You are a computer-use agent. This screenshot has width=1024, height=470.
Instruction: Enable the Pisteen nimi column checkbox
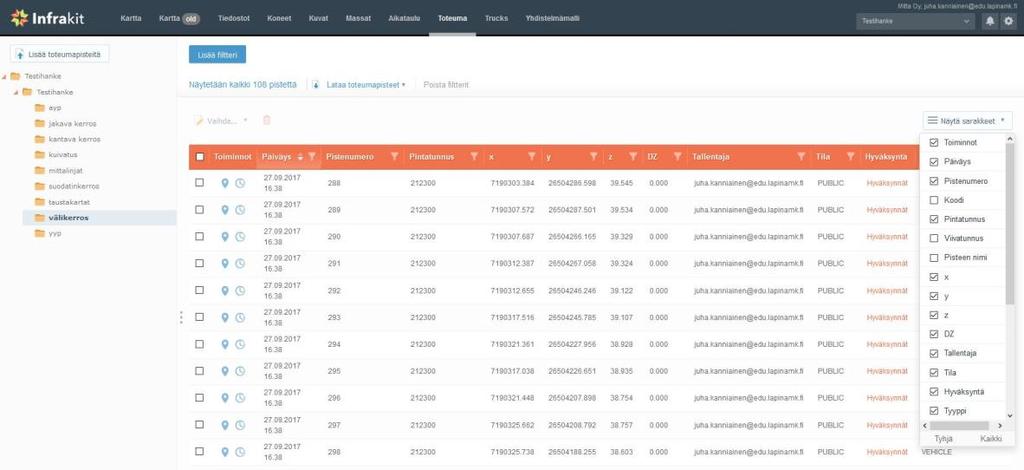coord(934,257)
